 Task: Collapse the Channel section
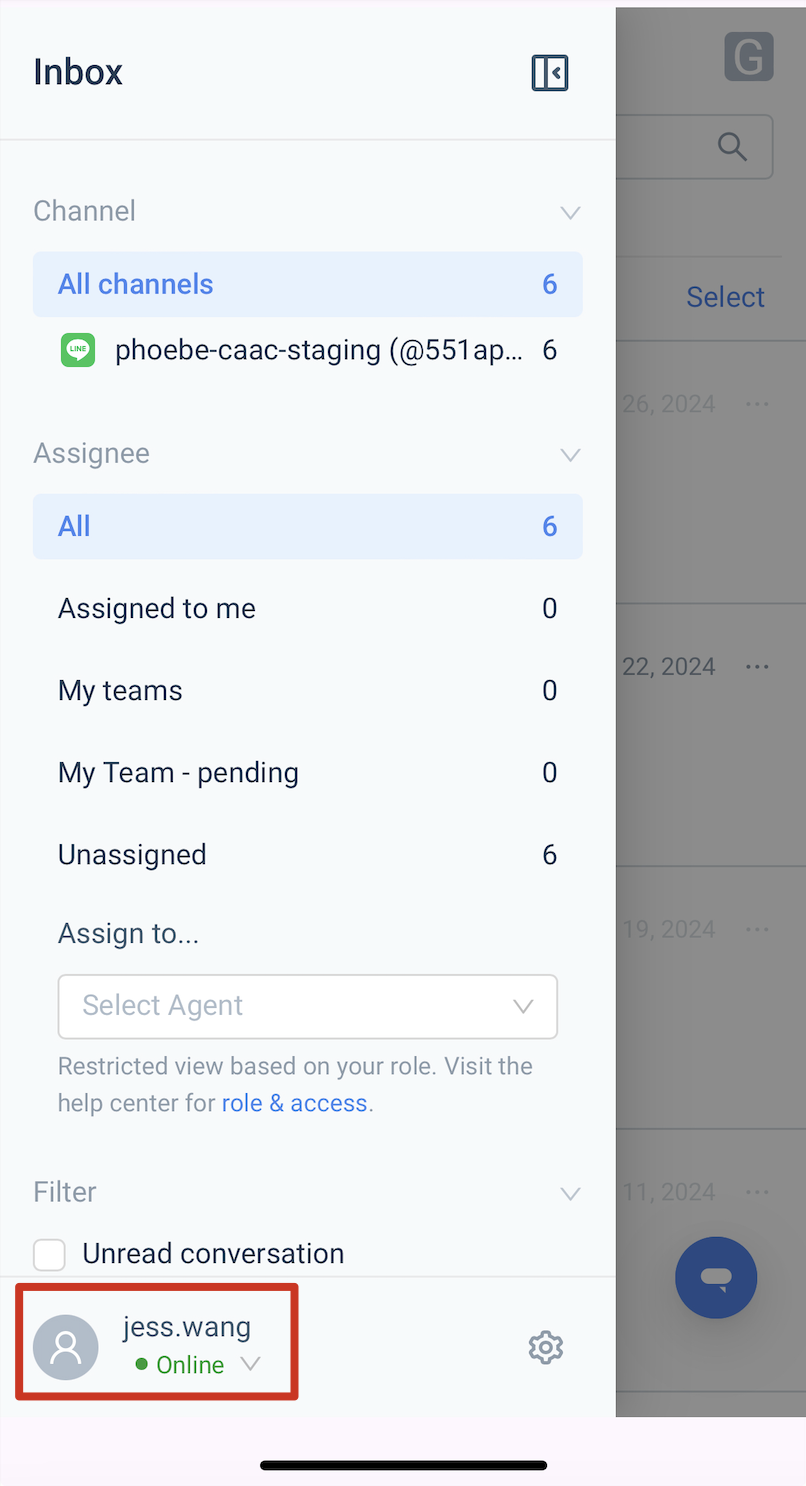570,212
